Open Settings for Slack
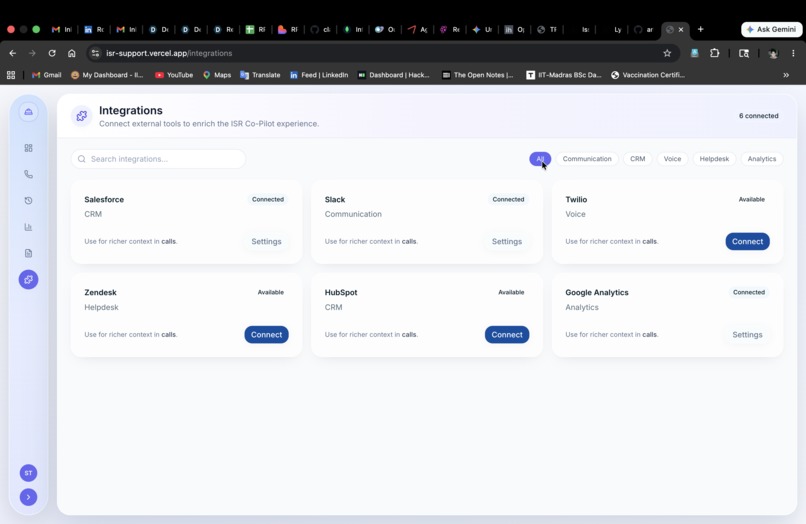 tap(507, 242)
